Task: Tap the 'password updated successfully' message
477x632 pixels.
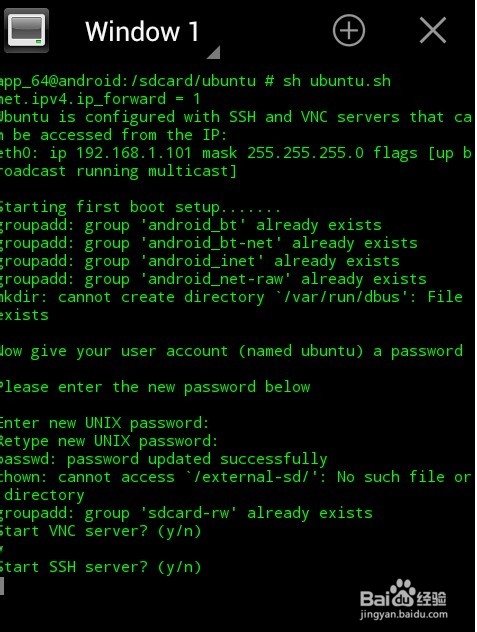Action: click(197, 459)
